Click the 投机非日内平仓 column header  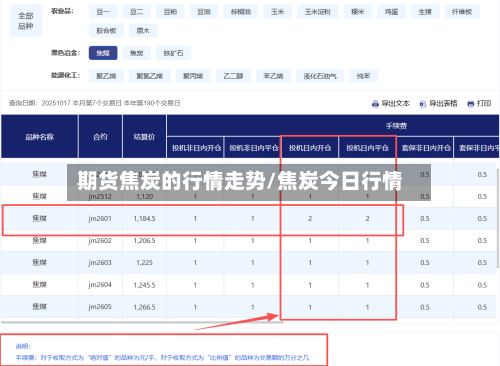(x=254, y=148)
